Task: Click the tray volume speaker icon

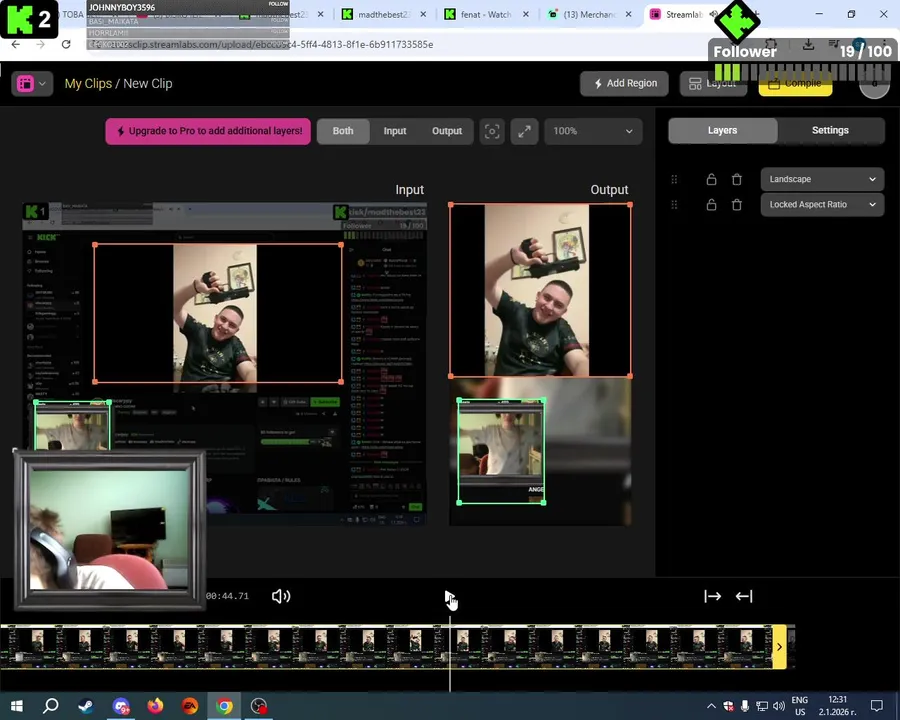Action: [779, 706]
